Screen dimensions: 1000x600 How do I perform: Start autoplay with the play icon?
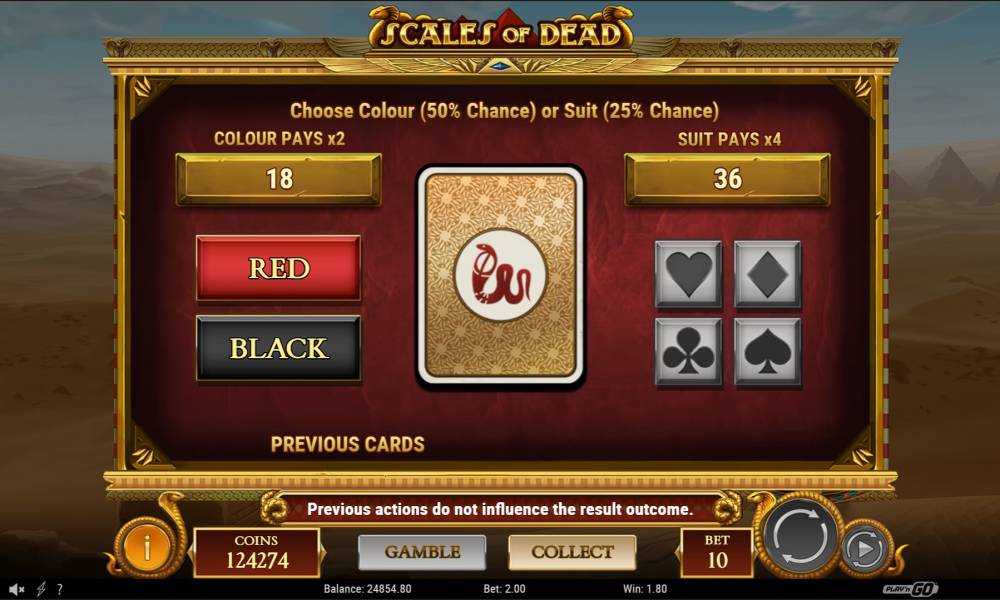coord(864,548)
